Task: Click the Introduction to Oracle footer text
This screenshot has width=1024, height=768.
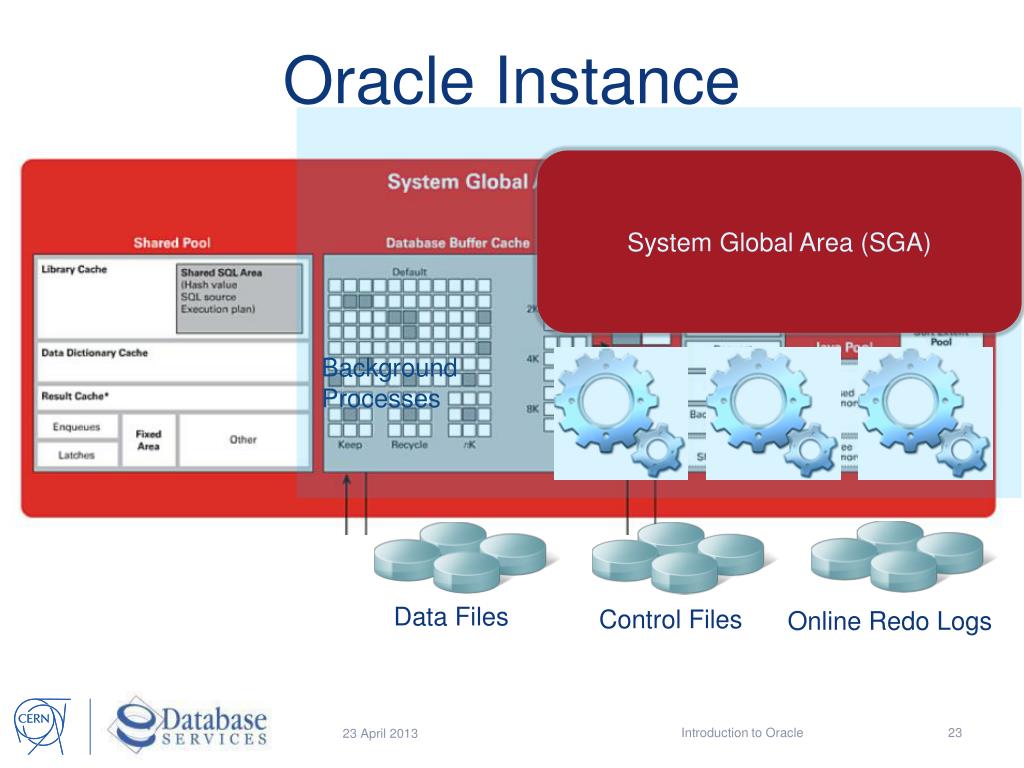Action: 742,733
